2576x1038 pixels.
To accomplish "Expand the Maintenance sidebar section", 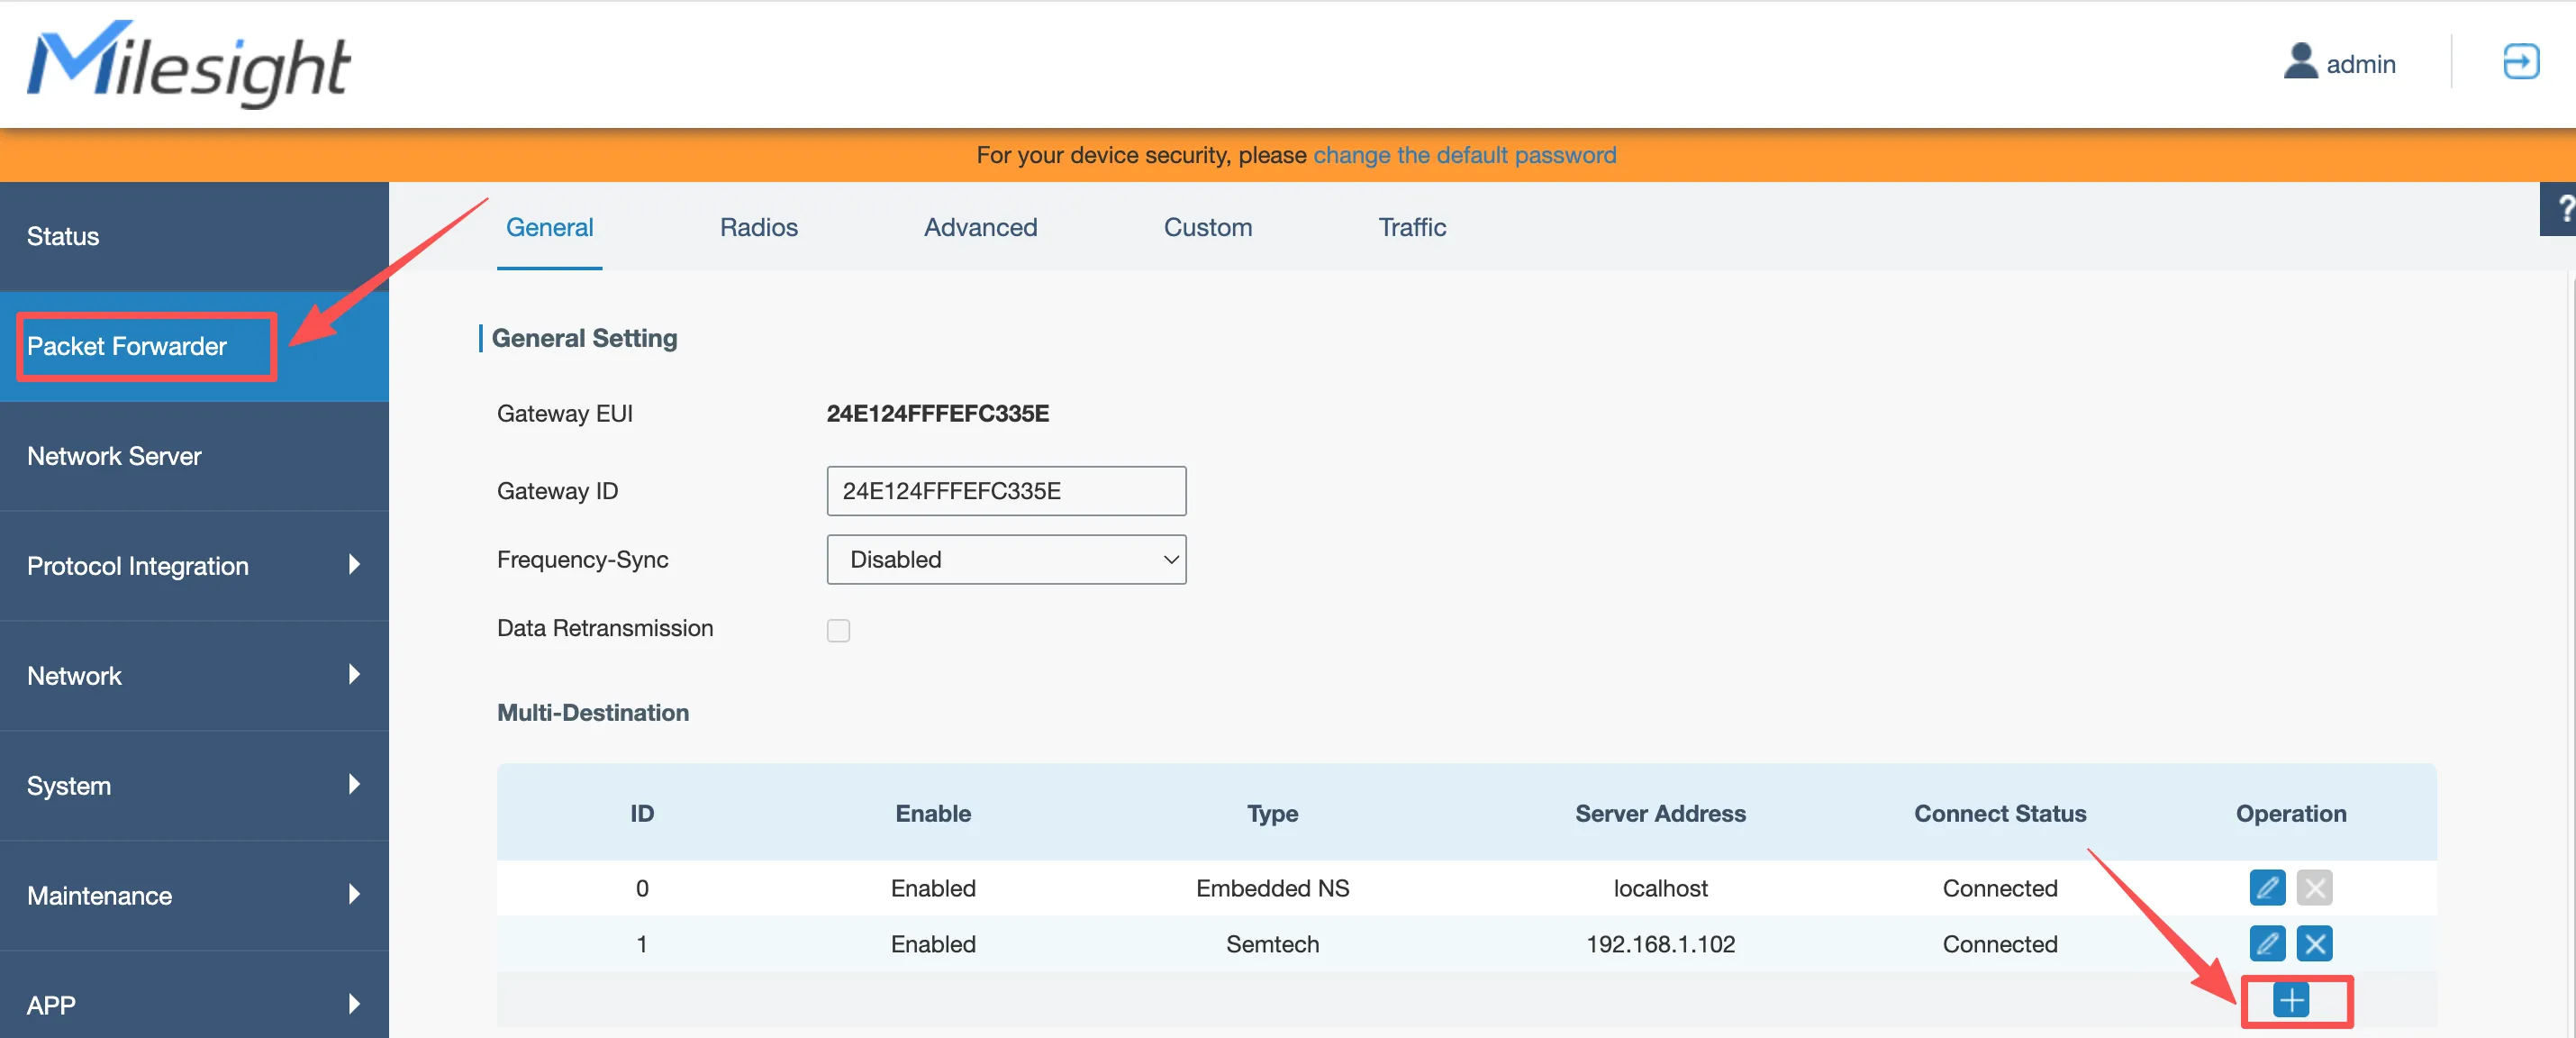I will tap(193, 896).
